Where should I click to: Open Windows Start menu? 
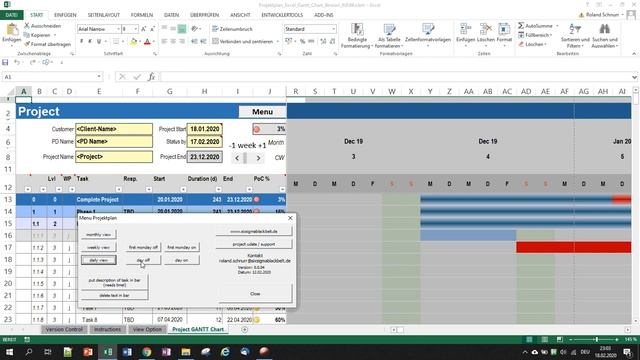[9, 352]
